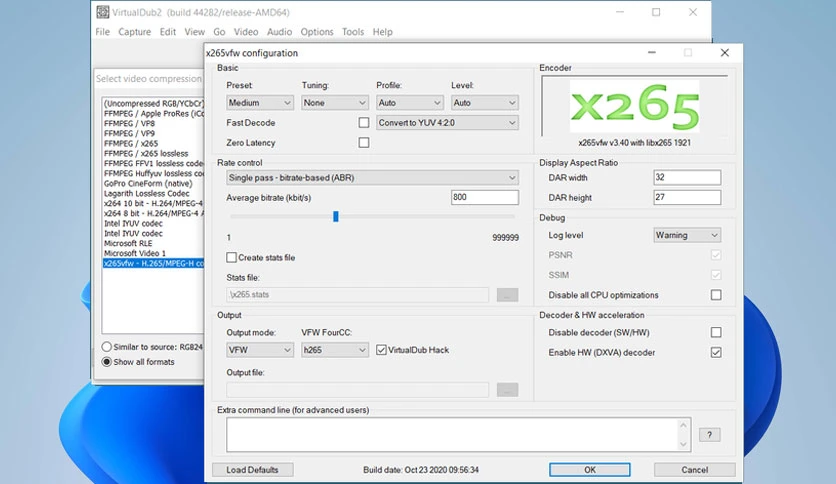Click scroll down arrow in command line box

point(684,445)
